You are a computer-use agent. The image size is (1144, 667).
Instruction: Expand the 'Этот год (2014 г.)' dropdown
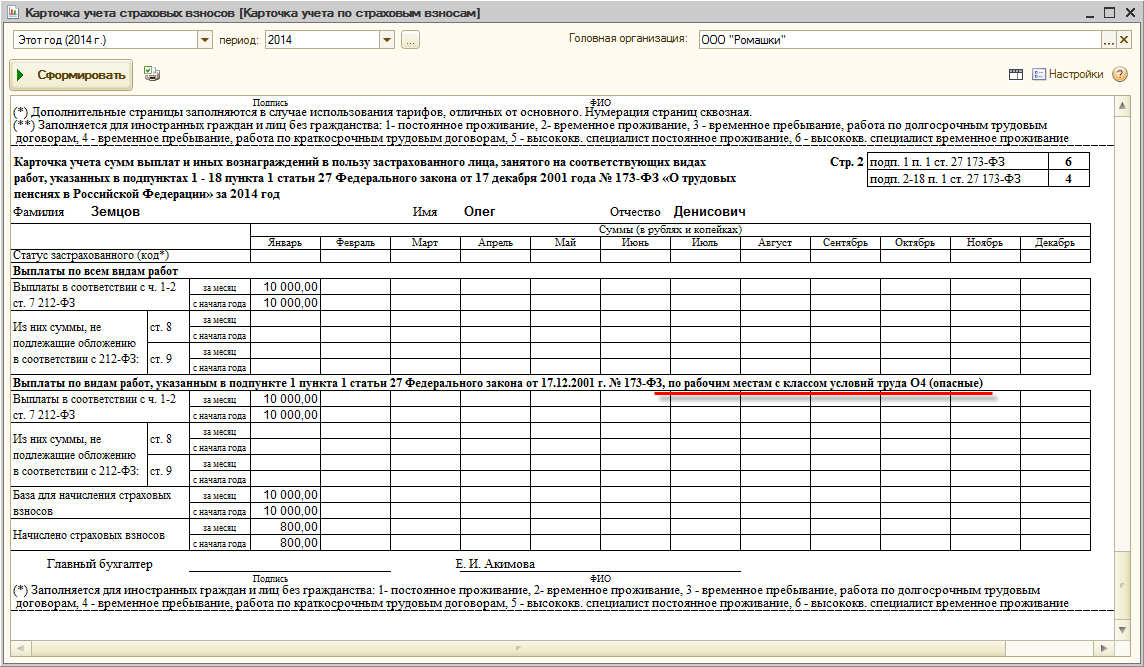click(x=205, y=40)
